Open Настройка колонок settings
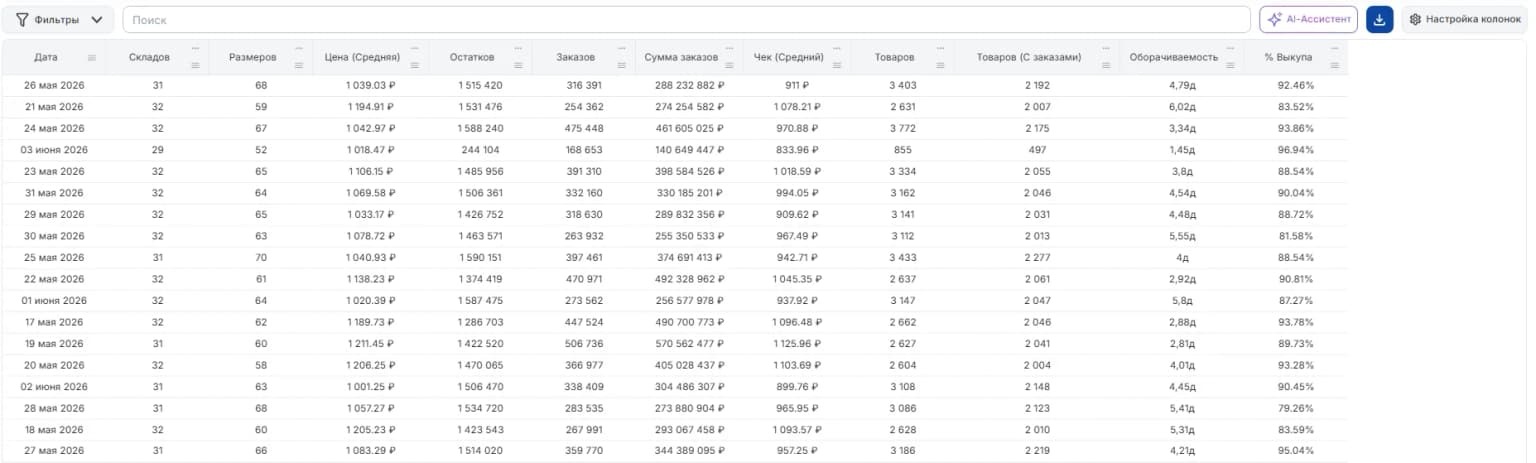1536x463 pixels. click(1464, 19)
